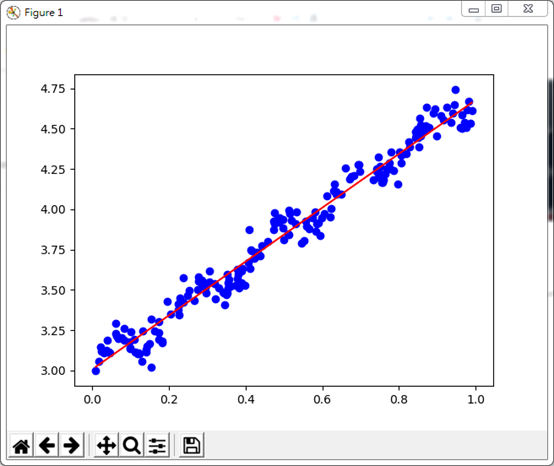The height and width of the screenshot is (466, 554).
Task: Go forward to the next view
Action: pos(72,446)
